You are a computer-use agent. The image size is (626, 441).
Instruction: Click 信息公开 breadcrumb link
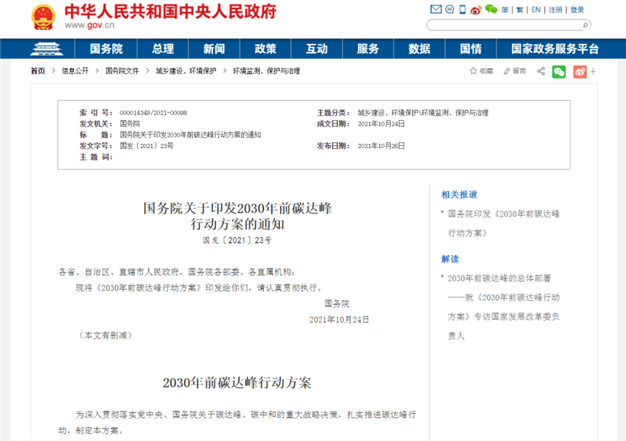(75, 71)
